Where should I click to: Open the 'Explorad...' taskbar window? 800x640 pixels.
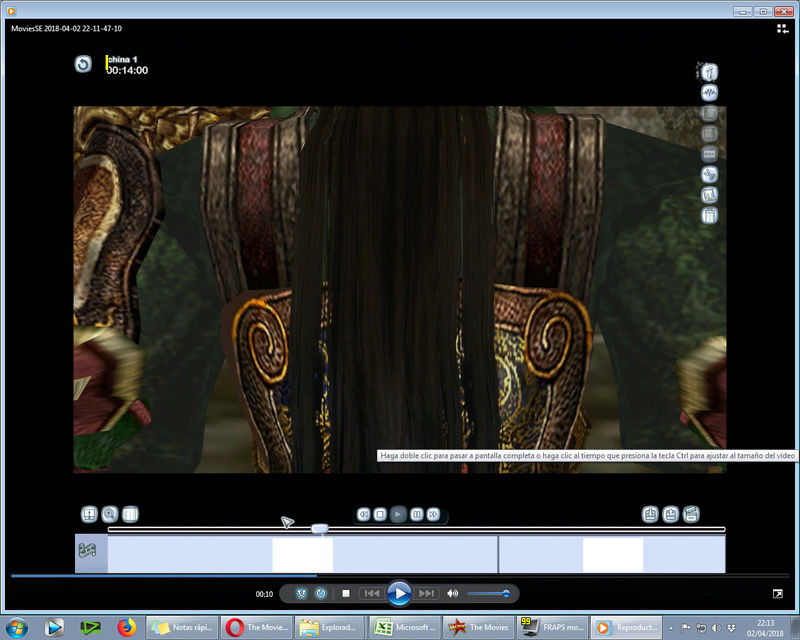(x=331, y=627)
